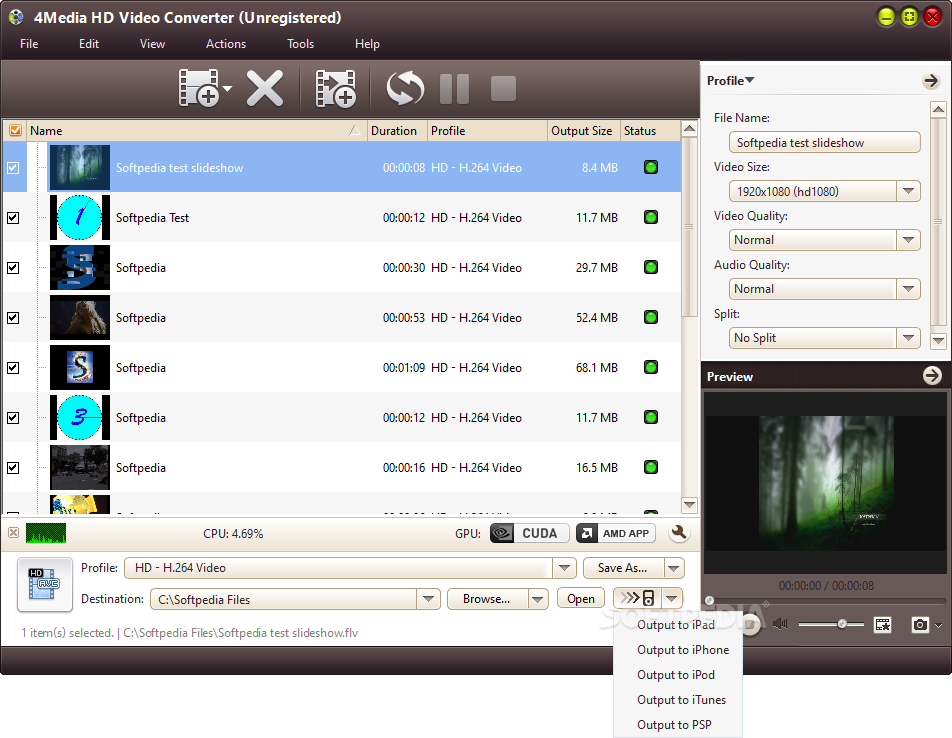Viewport: 952px width, 738px height.
Task: Sort the list by Name column header
Action: point(197,130)
